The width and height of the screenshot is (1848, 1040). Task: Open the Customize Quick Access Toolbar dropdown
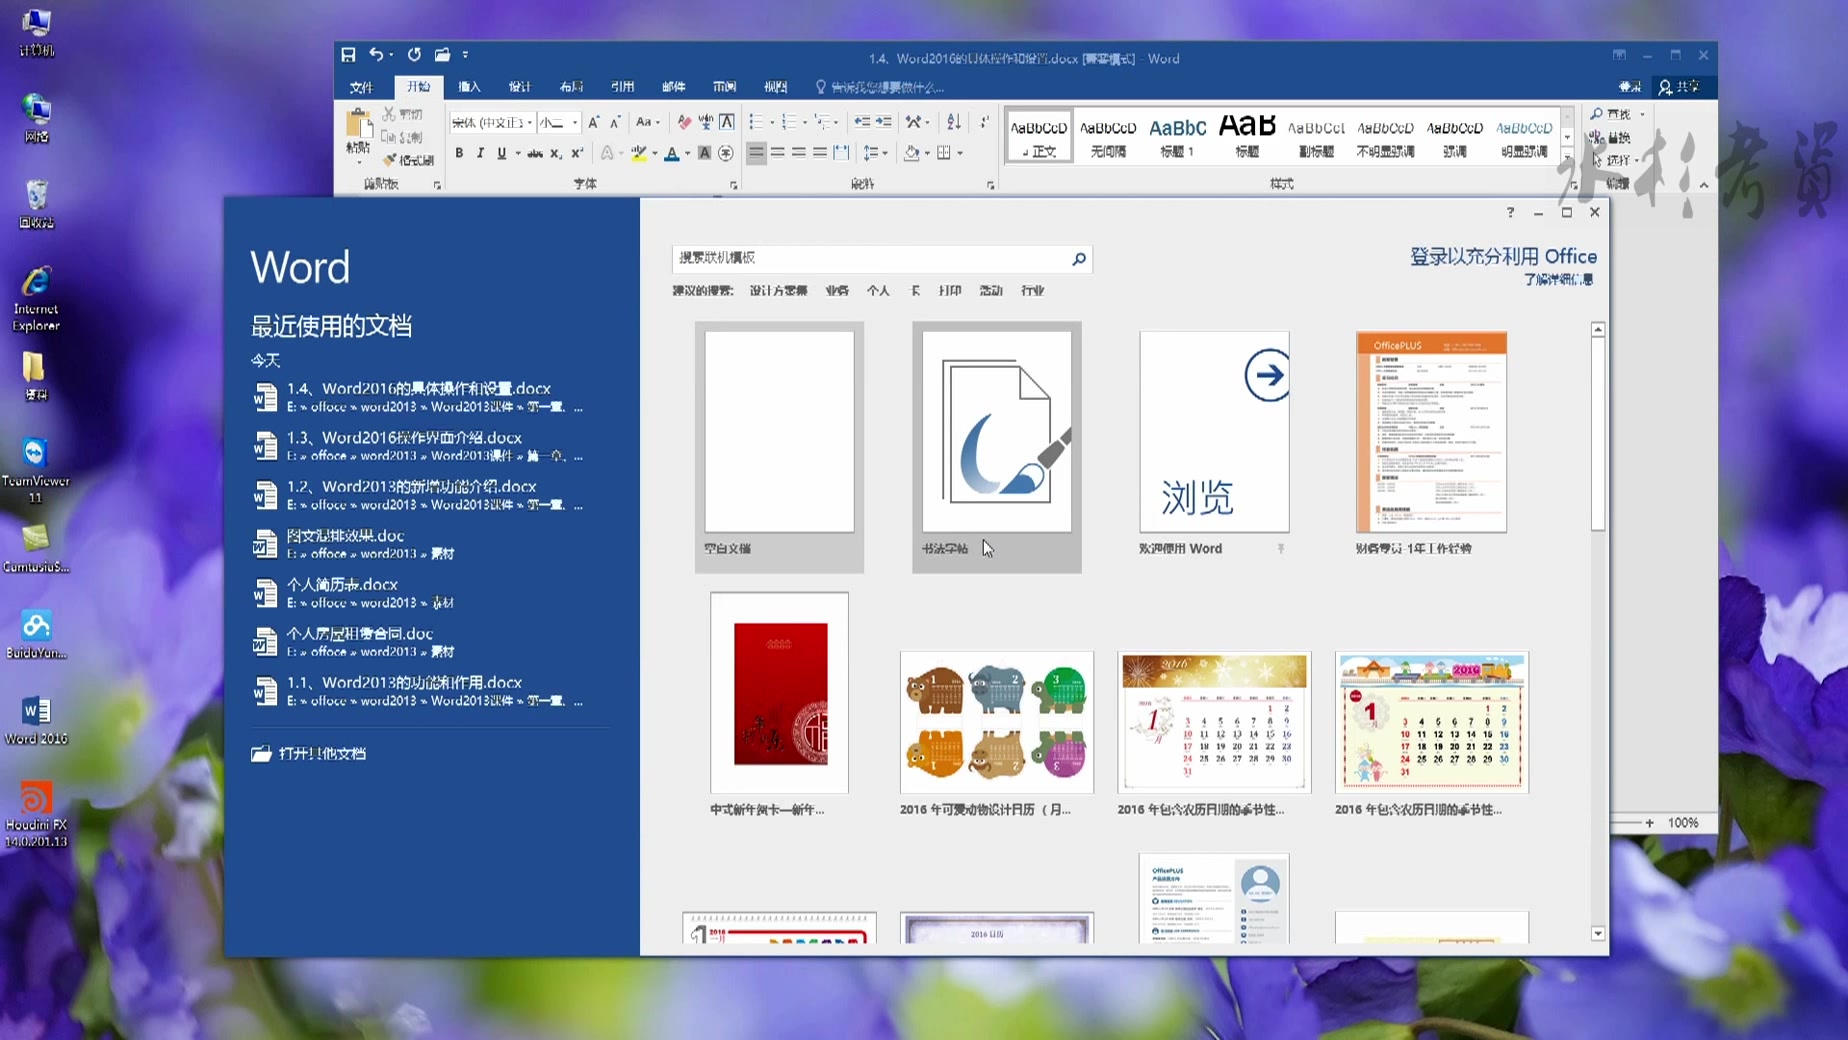tap(465, 55)
